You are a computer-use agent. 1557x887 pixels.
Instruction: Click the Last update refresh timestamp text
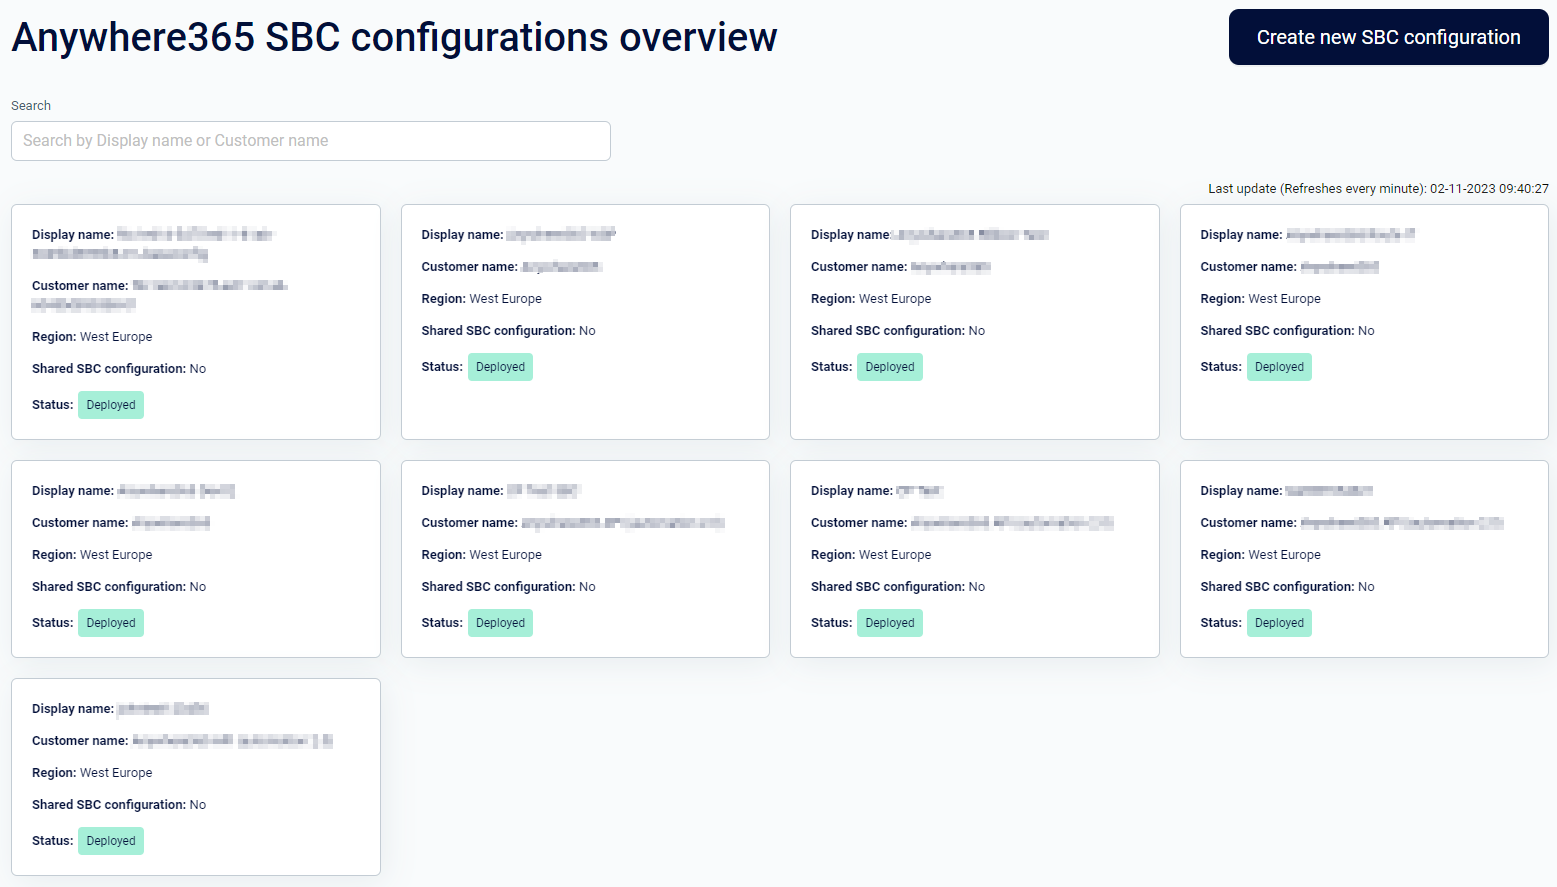[1378, 188]
